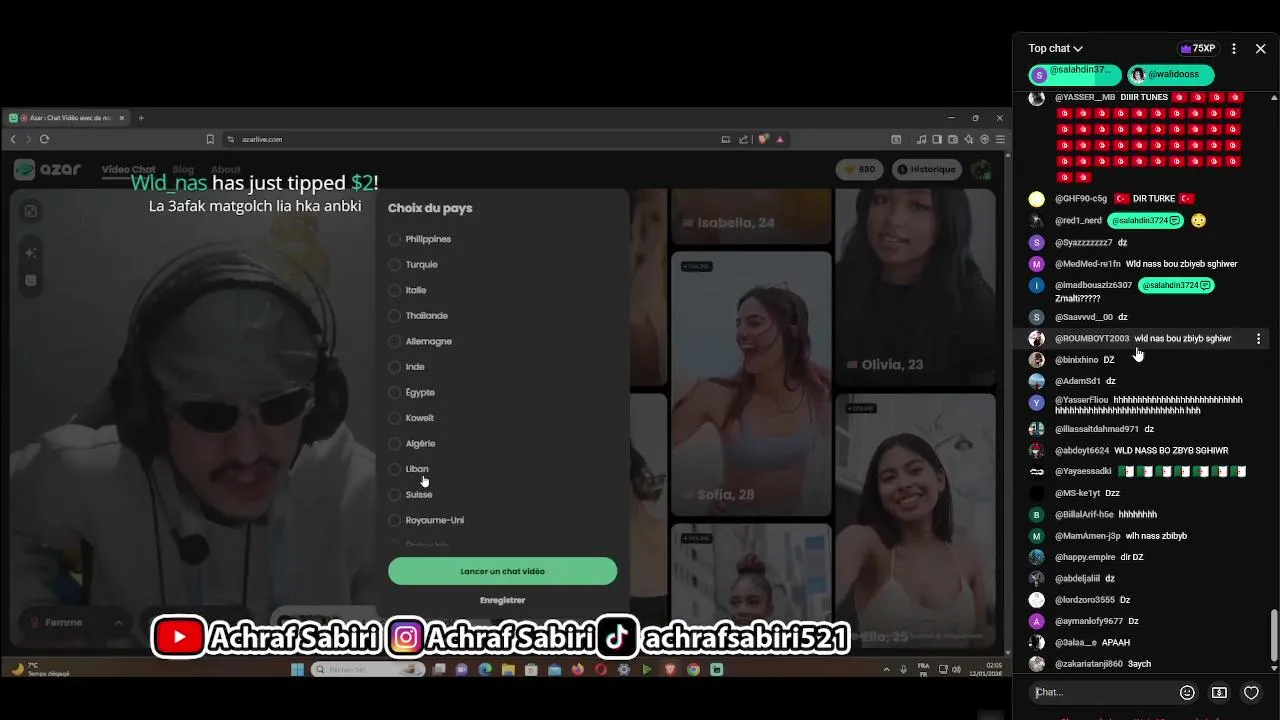The width and height of the screenshot is (1280, 720).
Task: Go back in the browser
Action: tap(13, 139)
